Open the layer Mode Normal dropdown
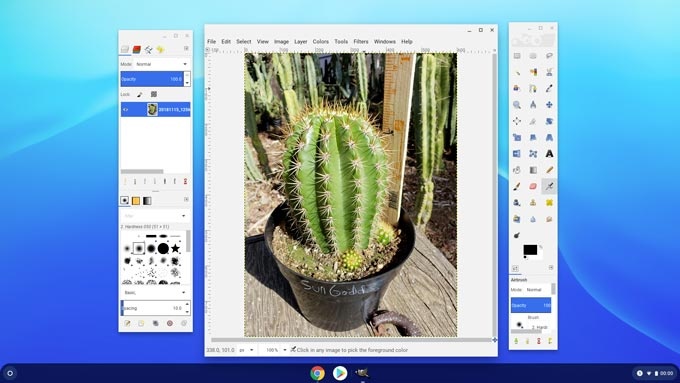The image size is (680, 383). coord(161,64)
